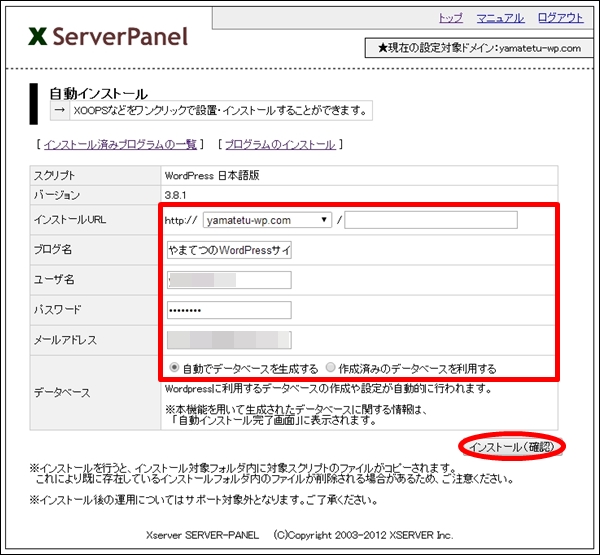The height and width of the screenshot is (555, 600).
Task: Click the メールアドレス input field
Action: click(229, 340)
